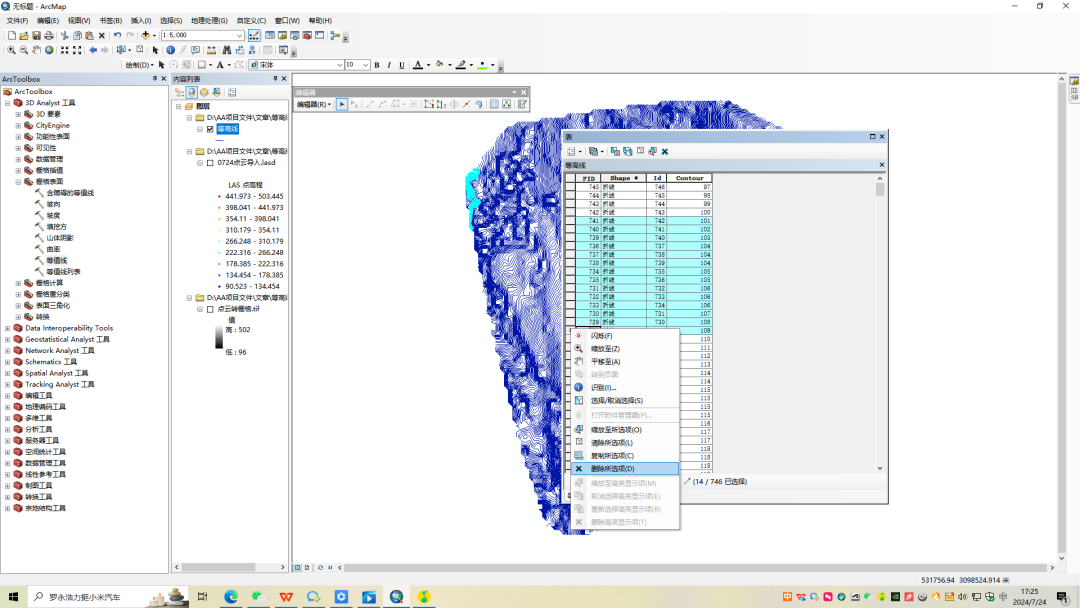Expand the 数据管理 toolset
Image resolution: width=1080 pixels, height=608 pixels.
[19, 159]
